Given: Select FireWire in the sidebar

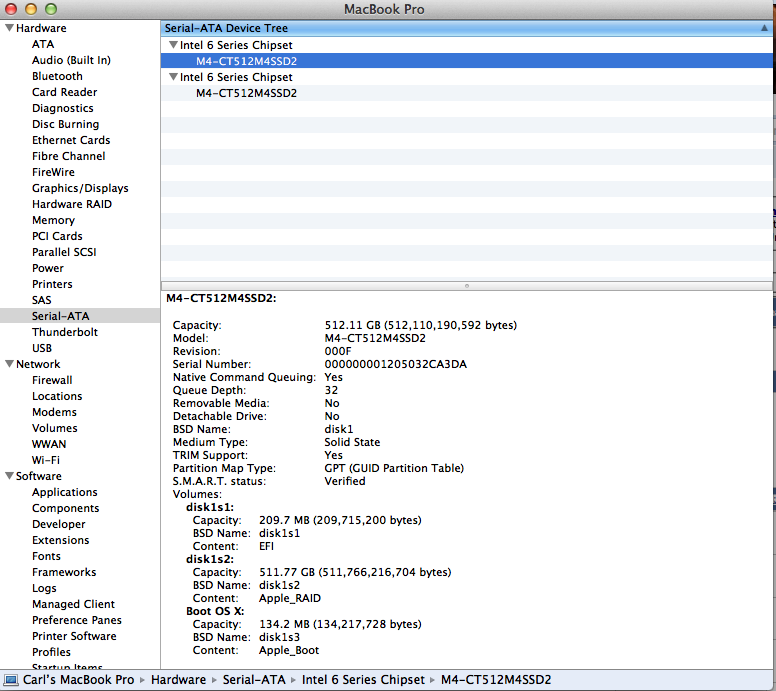Looking at the screenshot, I should tap(53, 172).
